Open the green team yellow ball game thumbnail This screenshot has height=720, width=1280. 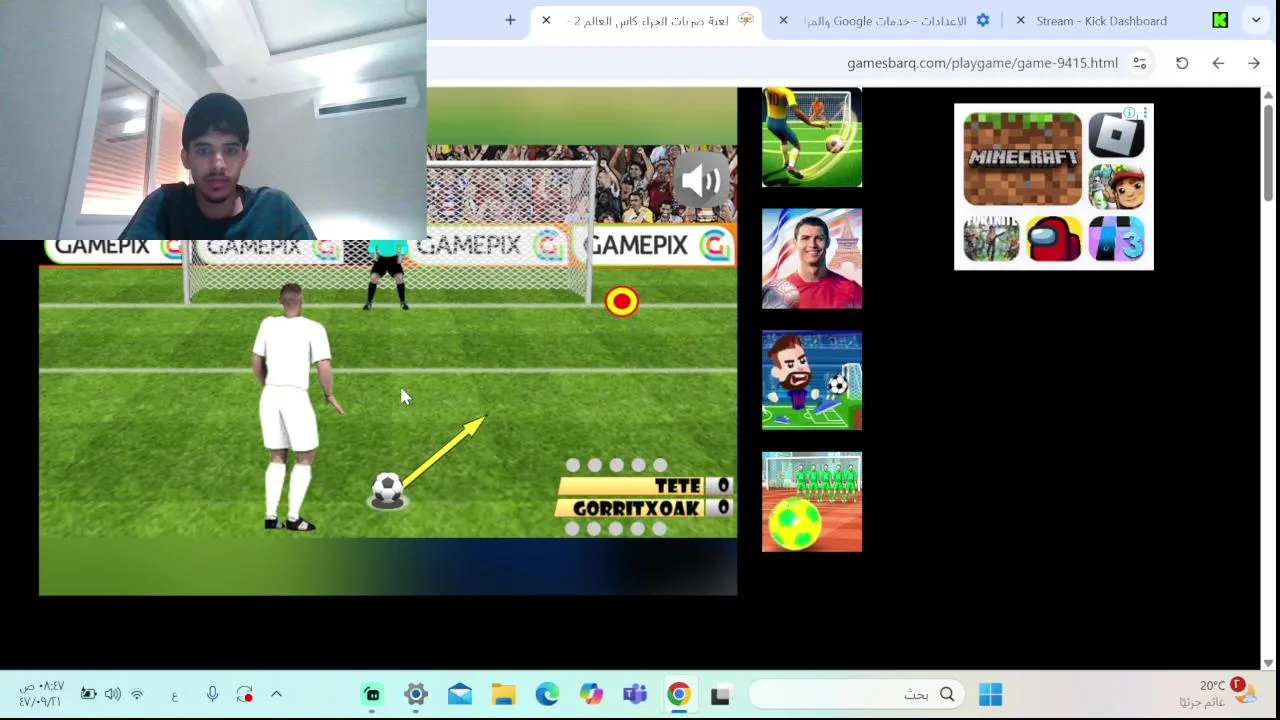click(x=812, y=502)
